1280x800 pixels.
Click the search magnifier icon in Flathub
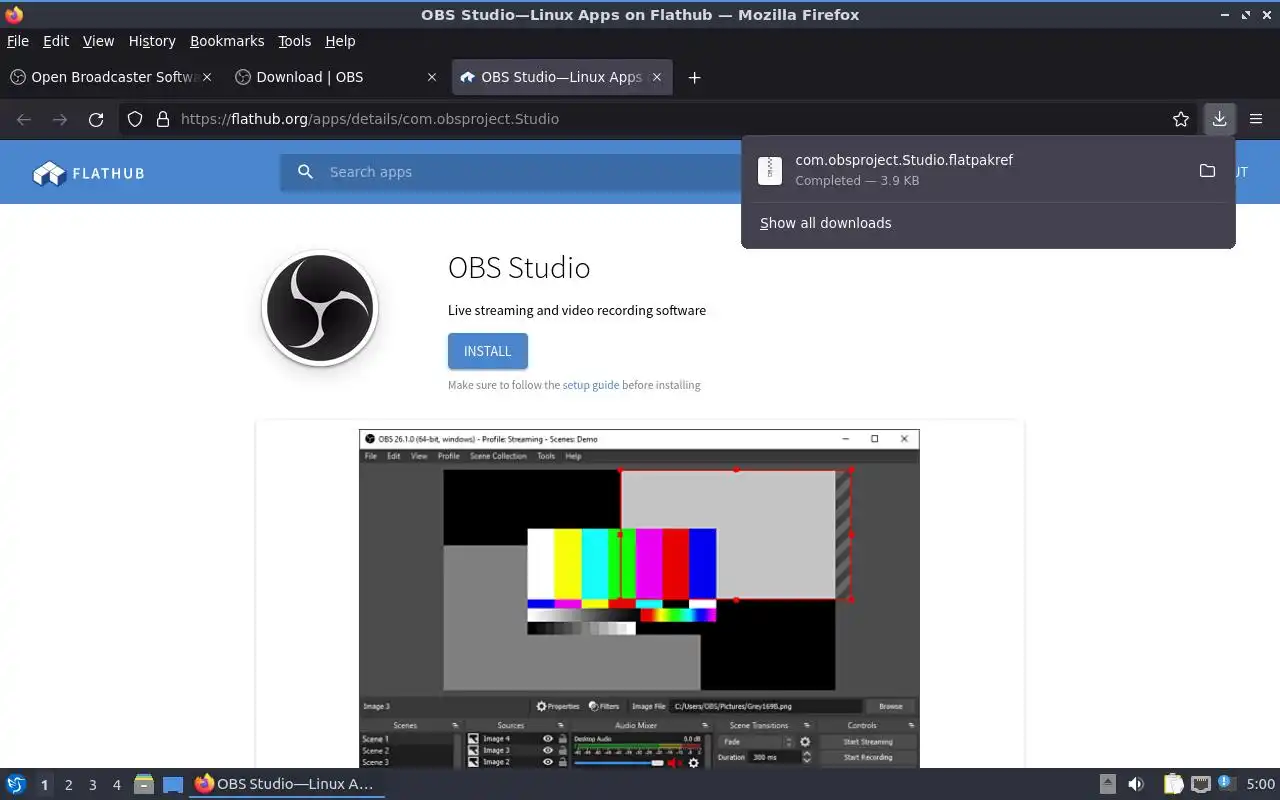coord(306,172)
